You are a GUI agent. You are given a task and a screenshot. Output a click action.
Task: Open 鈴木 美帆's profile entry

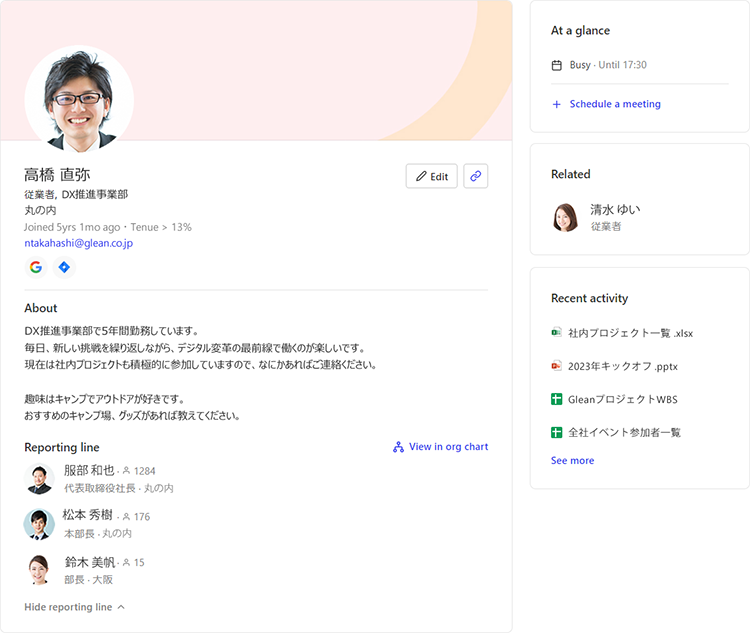pyautogui.click(x=89, y=562)
